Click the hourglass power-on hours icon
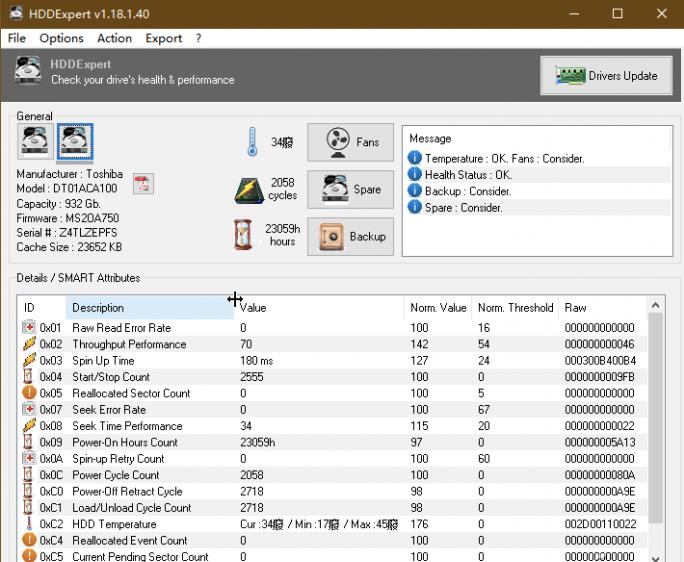684x562 pixels. click(243, 235)
